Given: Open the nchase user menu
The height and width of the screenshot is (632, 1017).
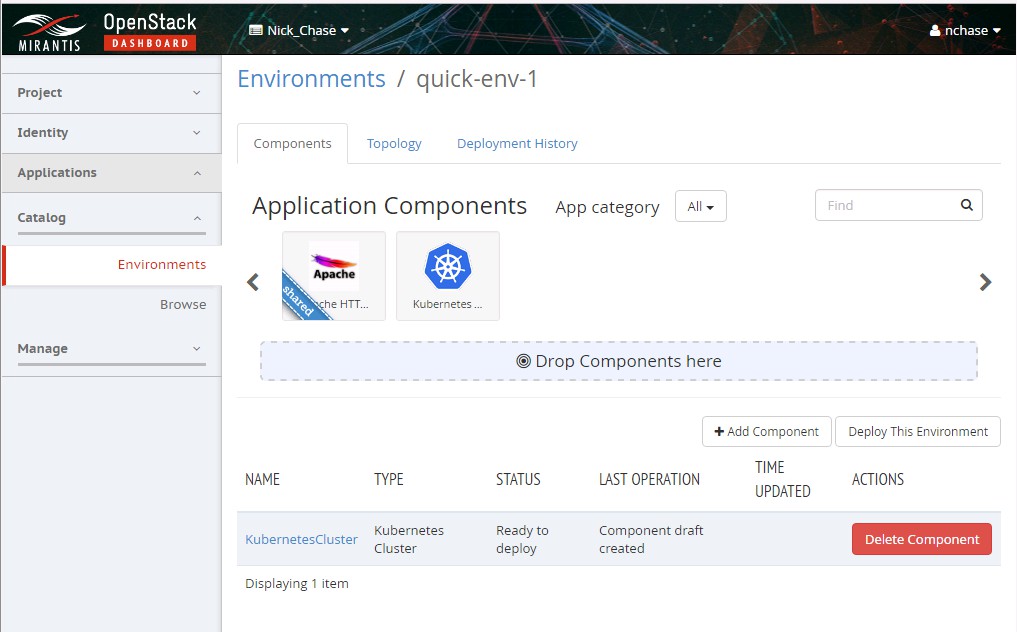Looking at the screenshot, I should click(x=965, y=30).
